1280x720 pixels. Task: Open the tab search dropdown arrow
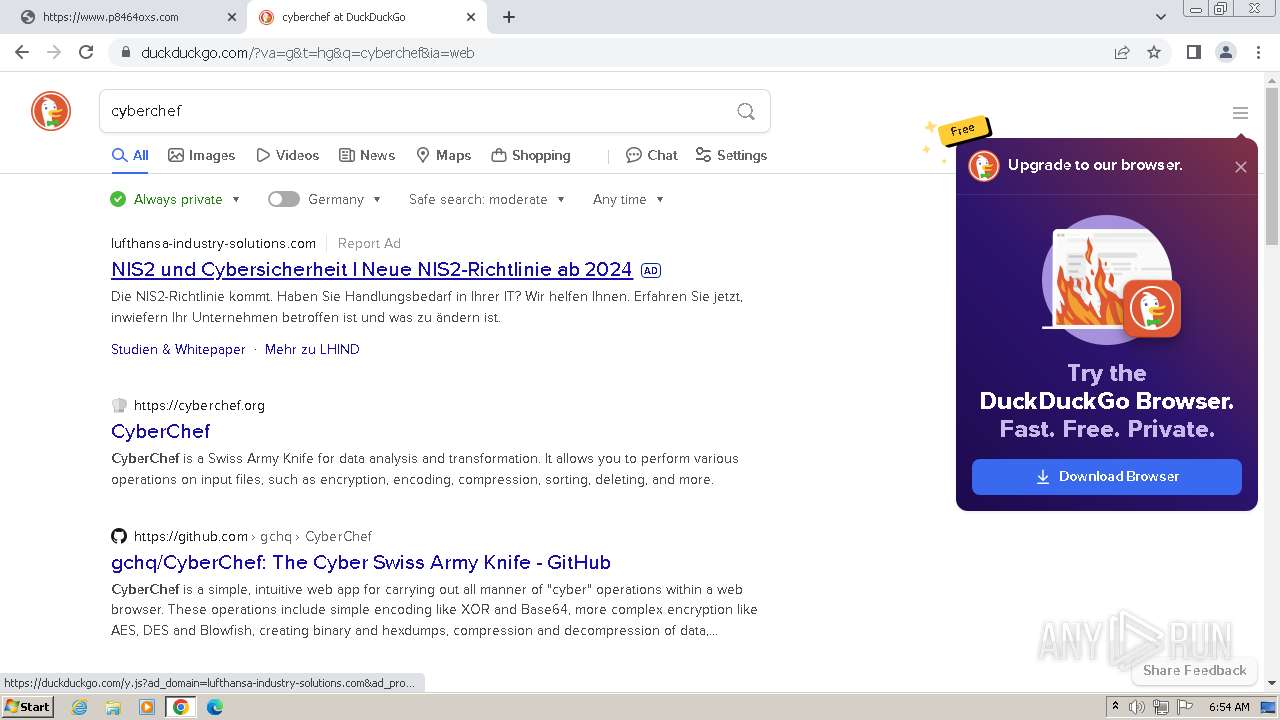1160,17
